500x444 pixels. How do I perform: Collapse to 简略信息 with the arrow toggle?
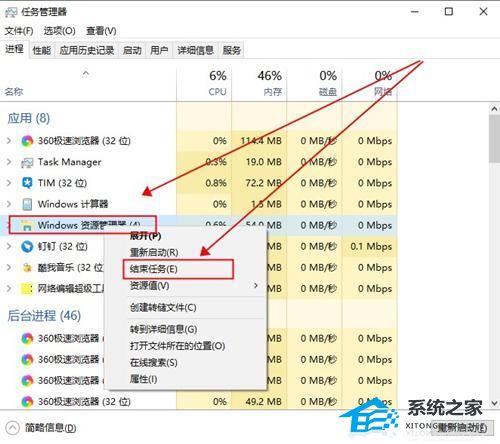tap(12, 428)
